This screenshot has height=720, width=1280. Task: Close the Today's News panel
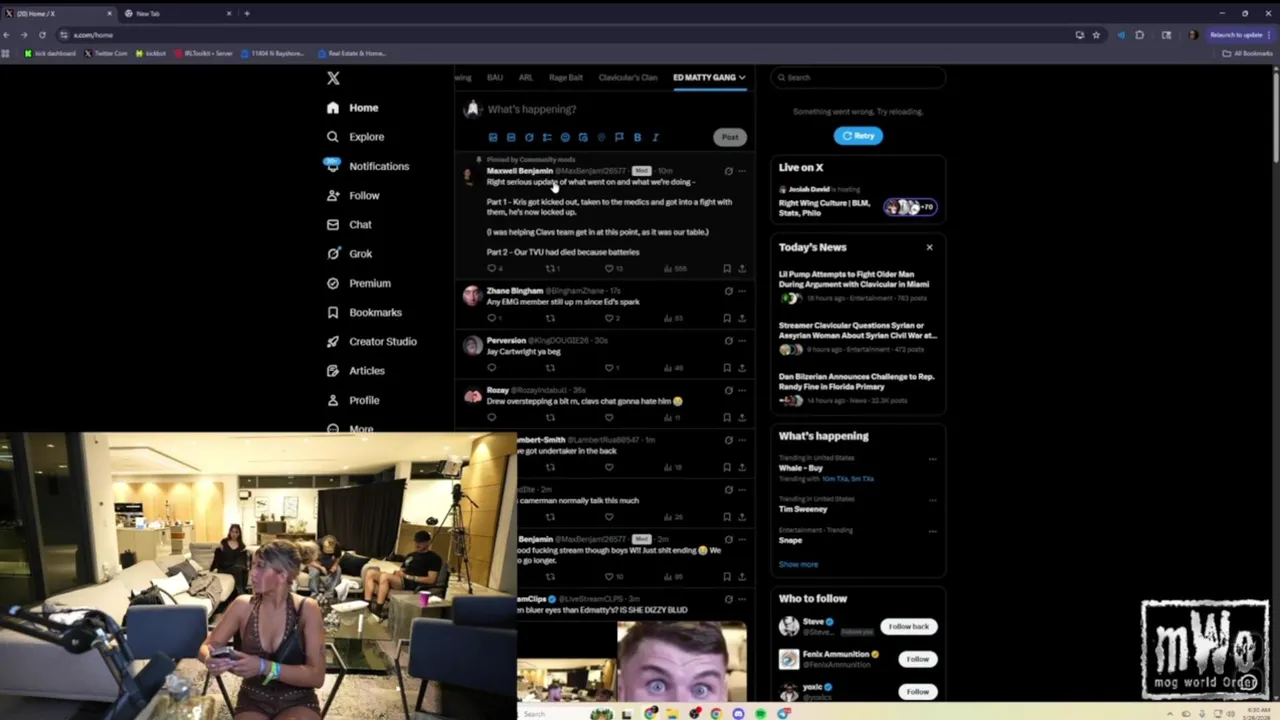pos(929,247)
